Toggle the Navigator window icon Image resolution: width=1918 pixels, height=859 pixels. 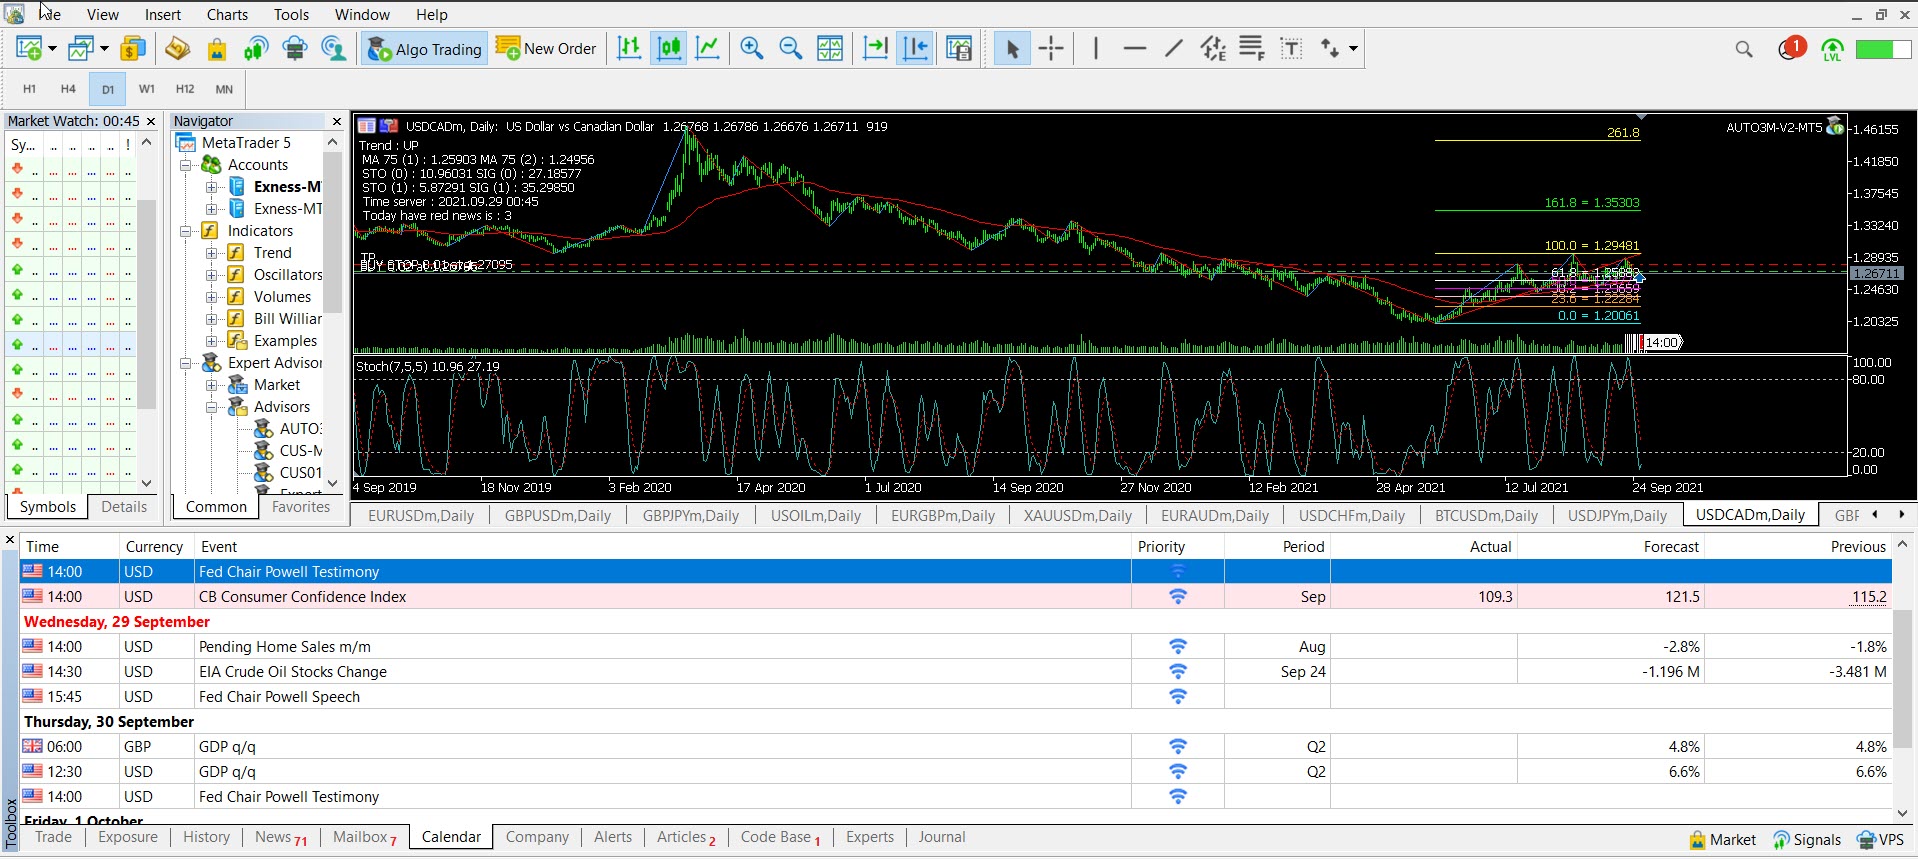click(178, 48)
